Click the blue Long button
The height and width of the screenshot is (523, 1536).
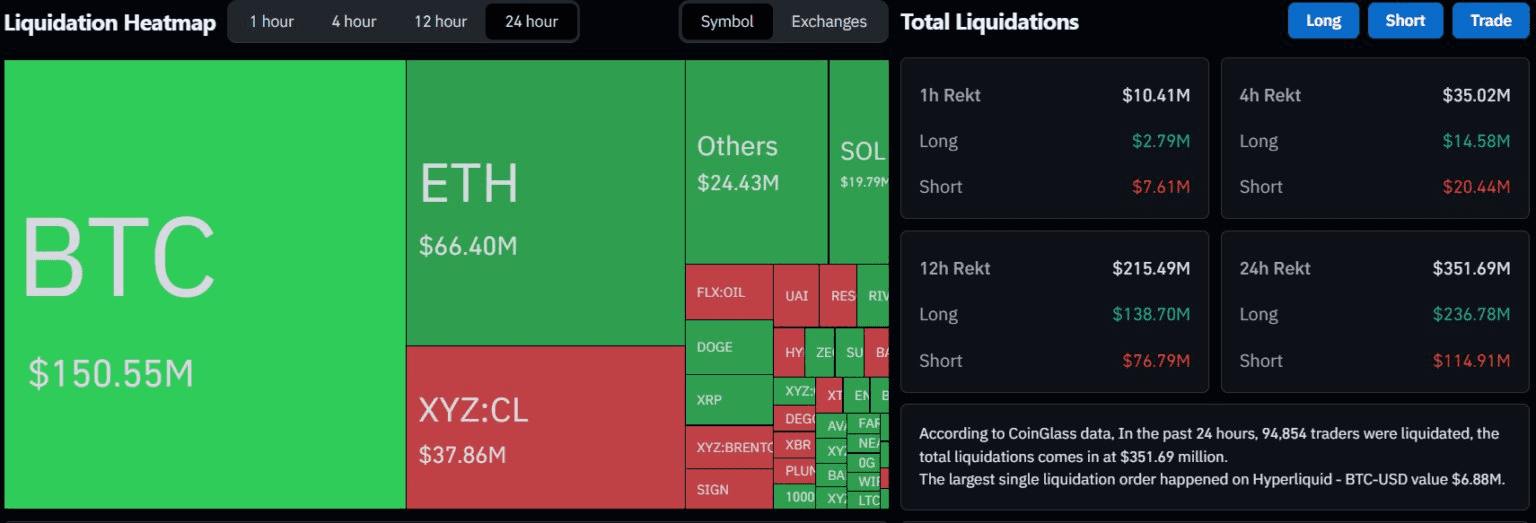point(1323,21)
